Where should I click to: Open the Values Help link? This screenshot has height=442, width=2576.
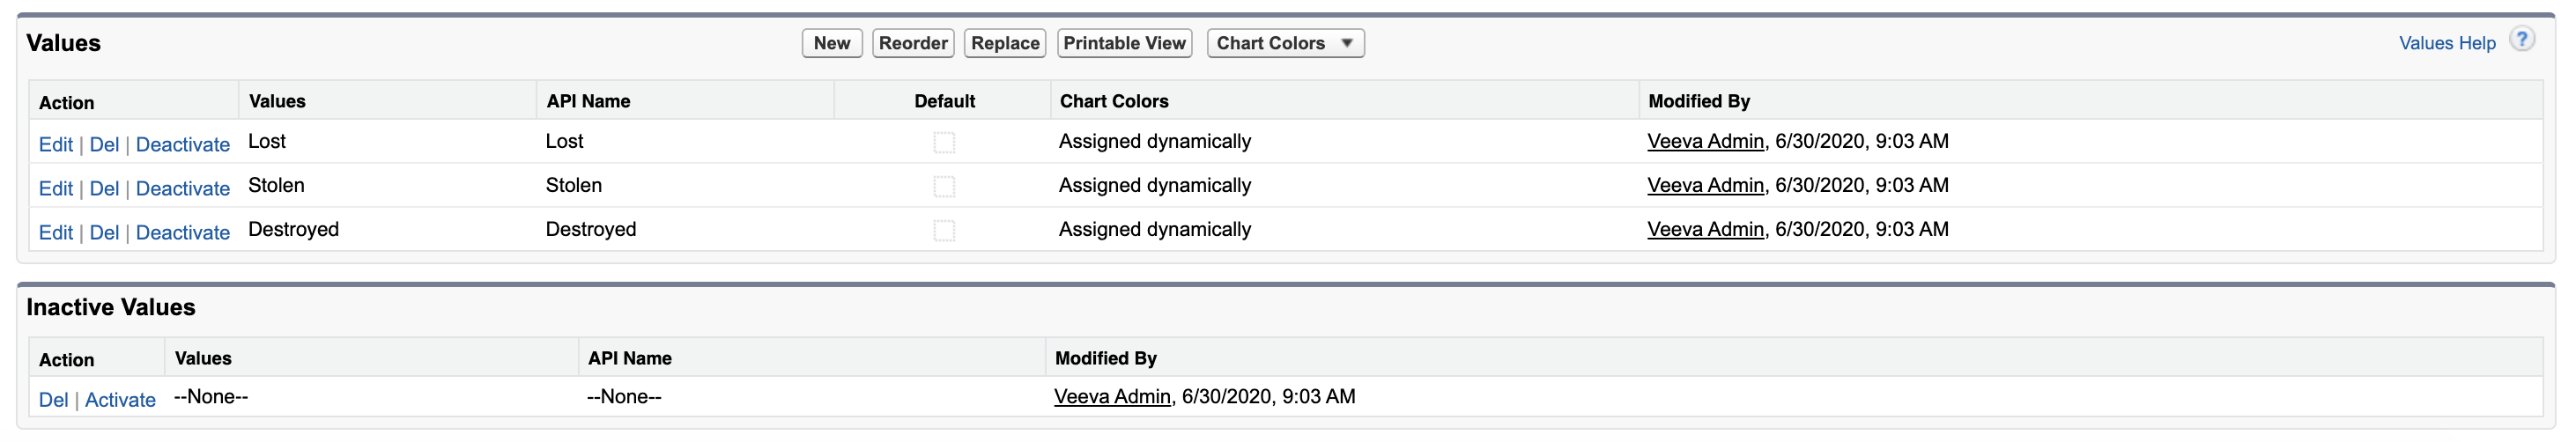click(x=2447, y=43)
